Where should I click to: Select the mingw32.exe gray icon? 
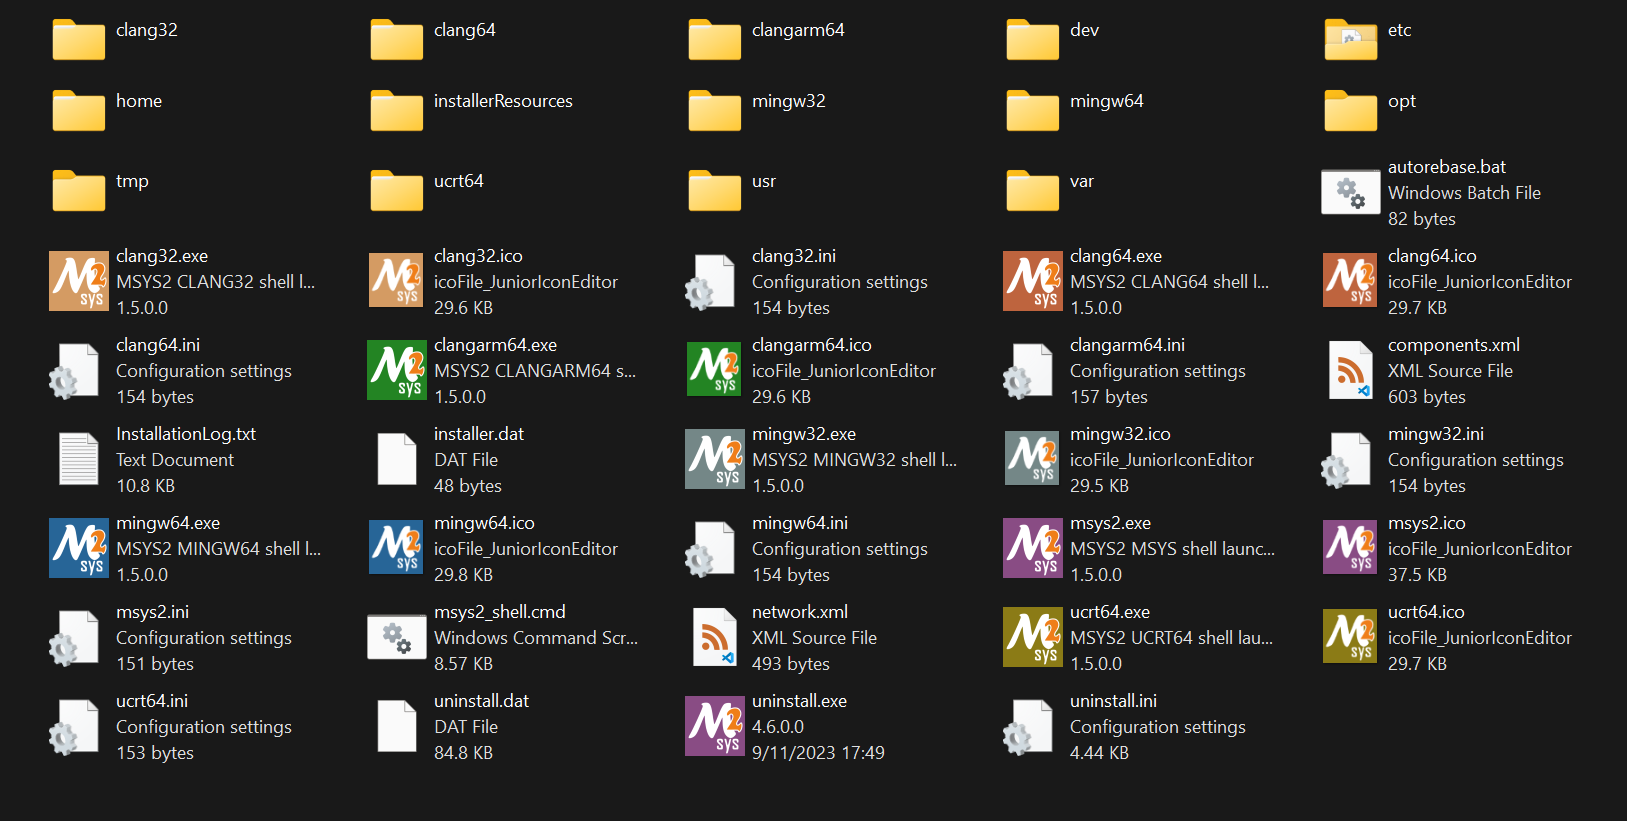click(715, 459)
